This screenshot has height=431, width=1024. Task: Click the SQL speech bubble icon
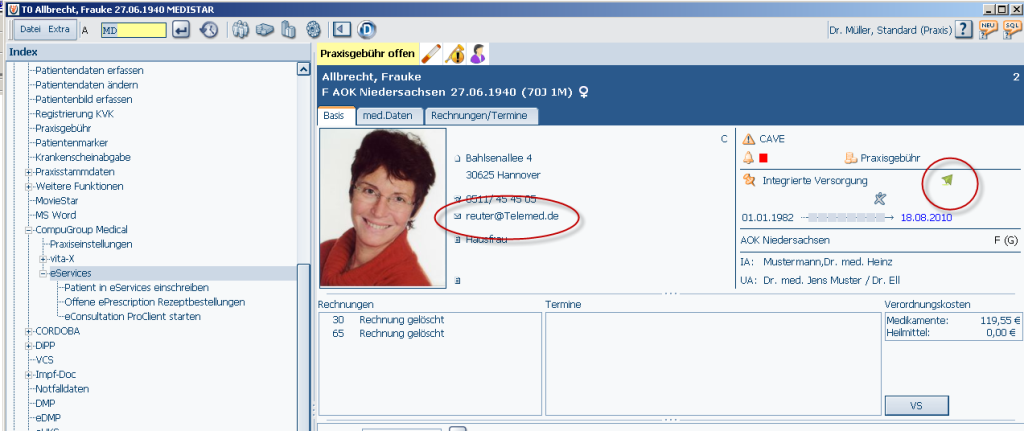[x=1012, y=29]
